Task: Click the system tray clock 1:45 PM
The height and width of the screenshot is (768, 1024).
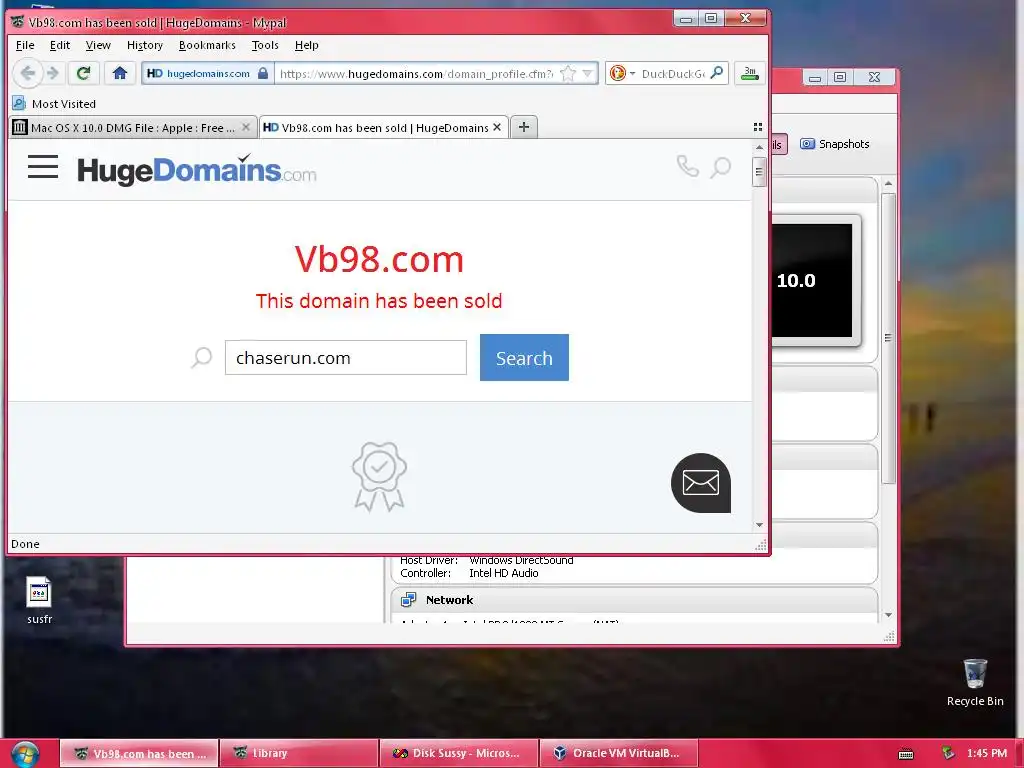Action: [987, 753]
